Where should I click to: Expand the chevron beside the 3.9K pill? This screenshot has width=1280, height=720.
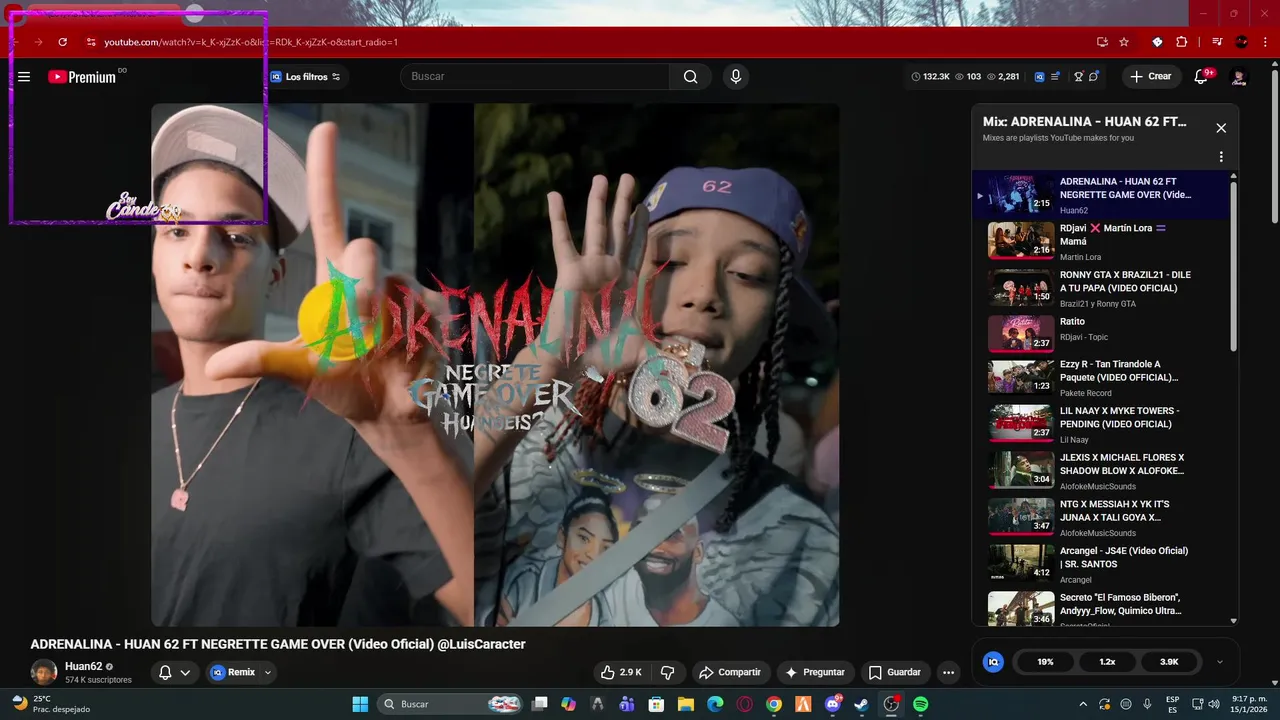1219,662
